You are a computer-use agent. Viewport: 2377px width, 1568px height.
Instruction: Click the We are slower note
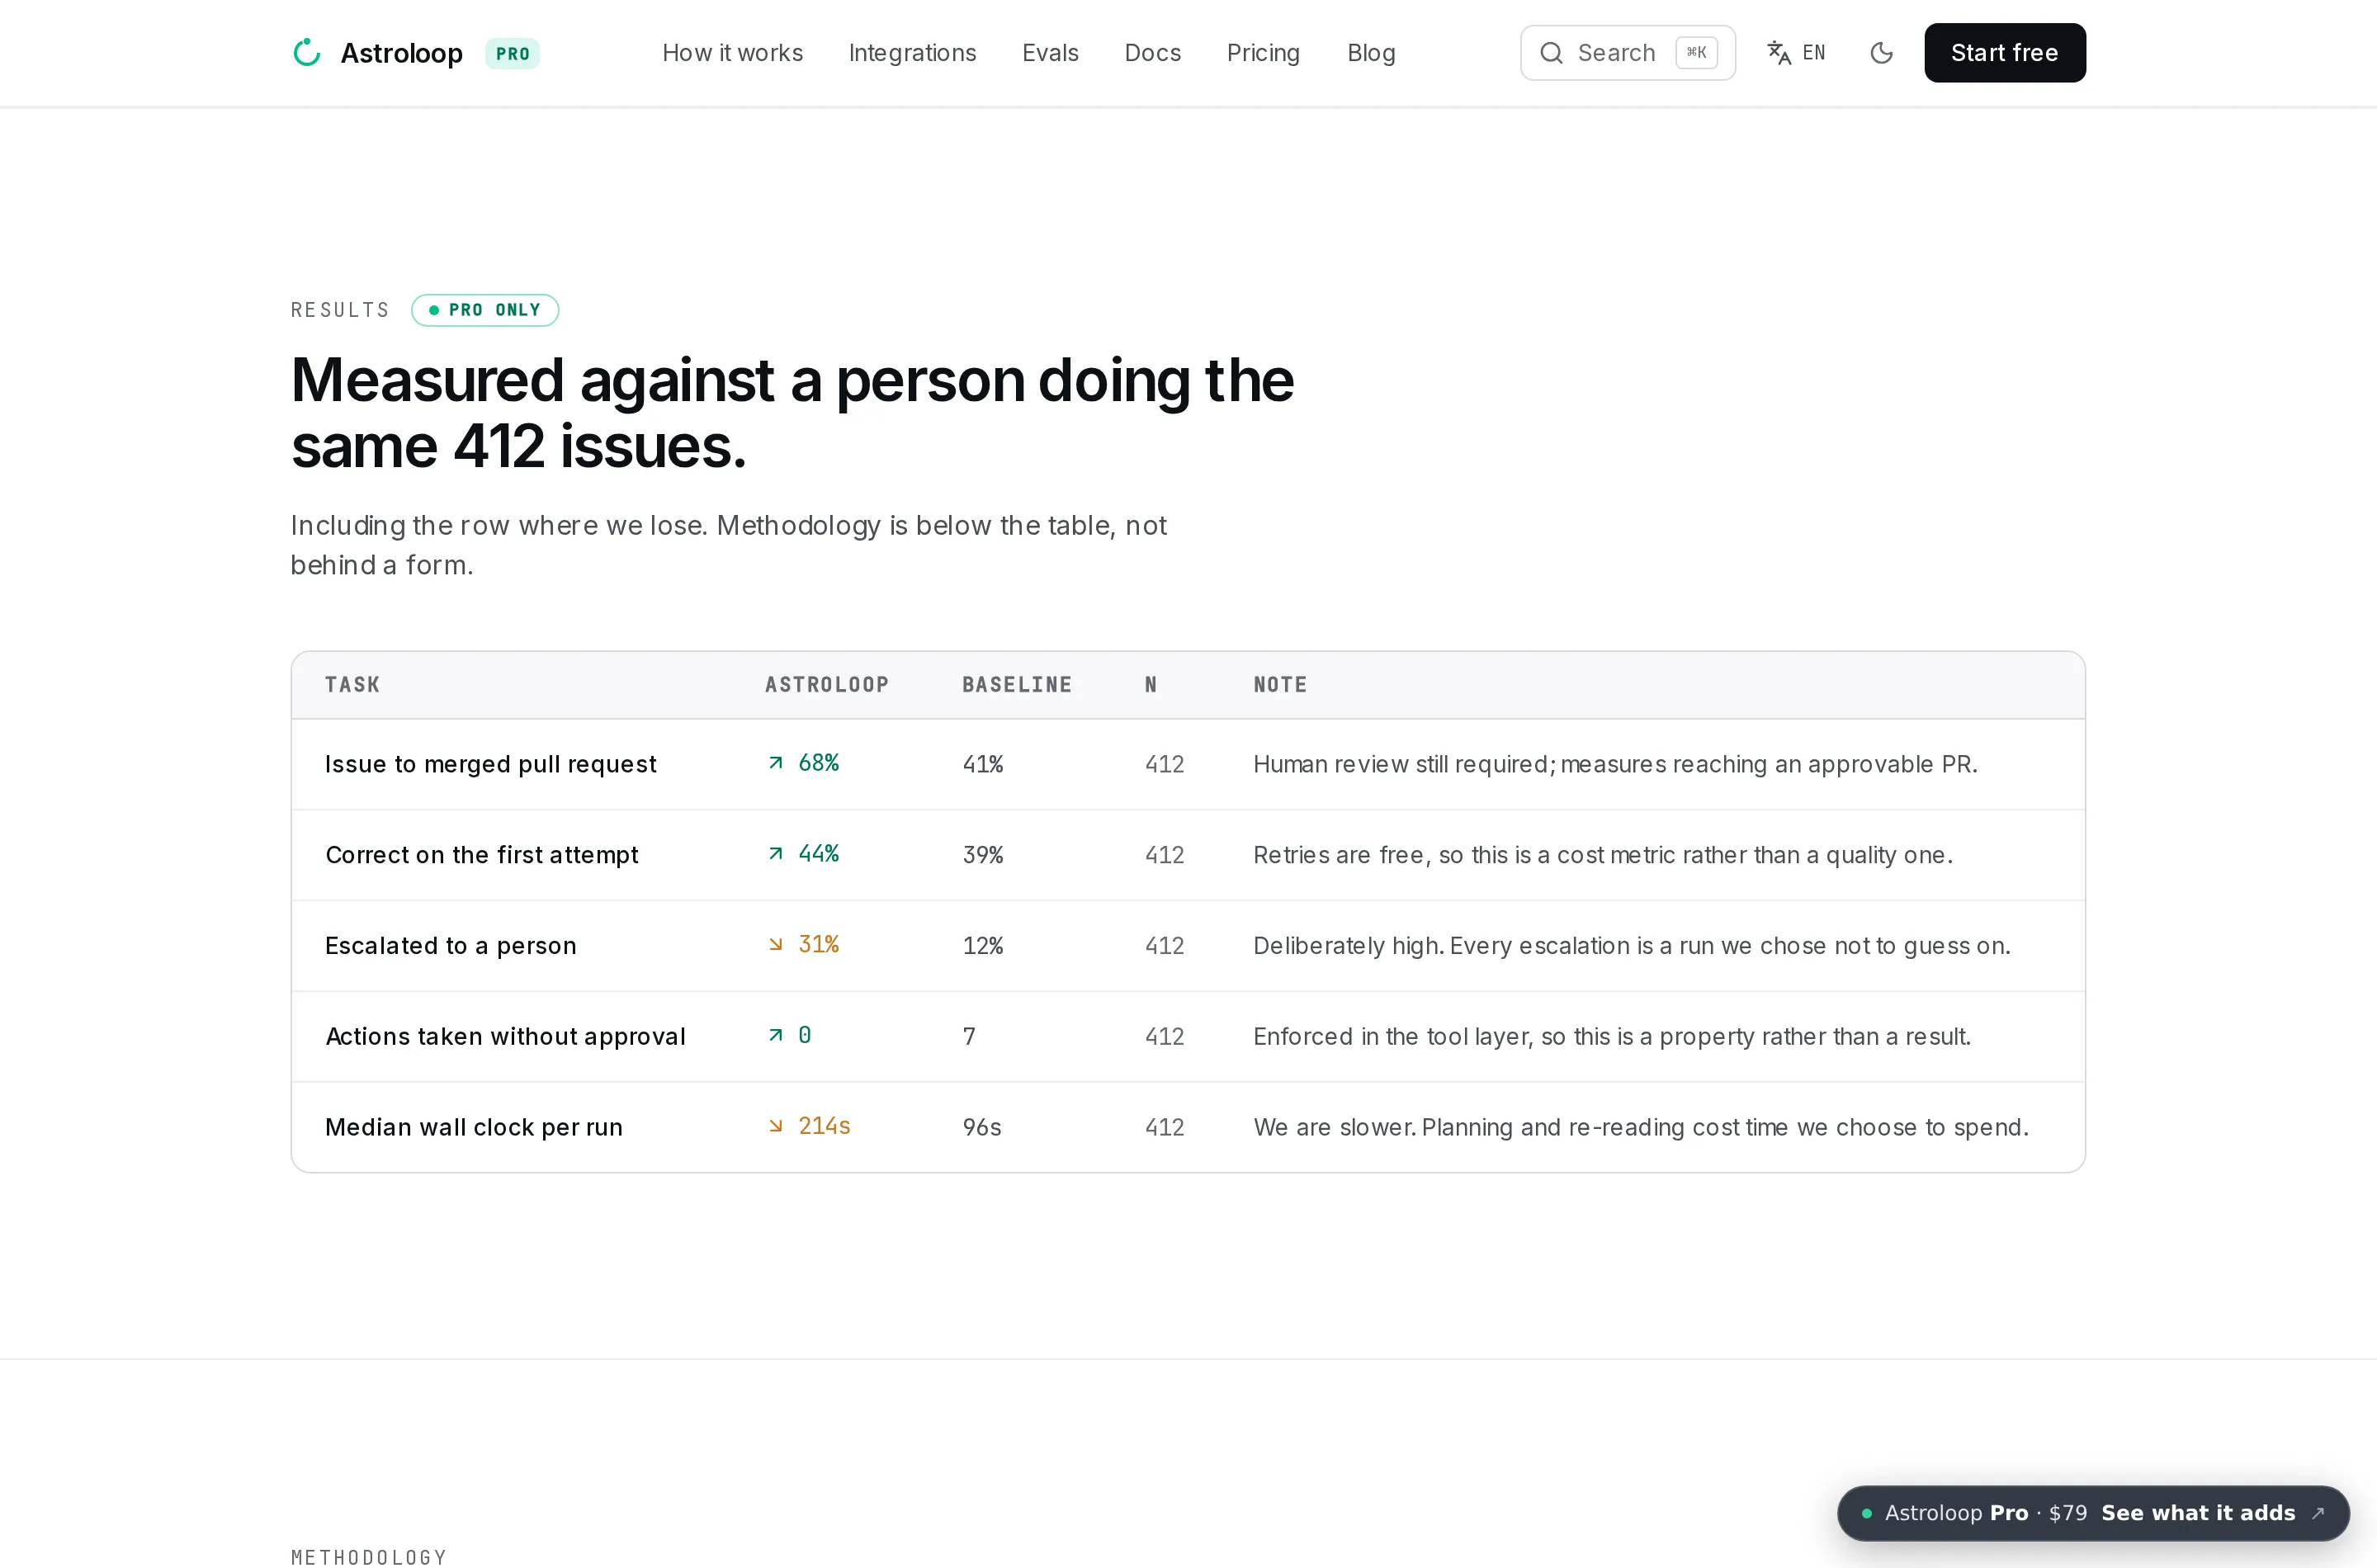tap(1641, 1128)
